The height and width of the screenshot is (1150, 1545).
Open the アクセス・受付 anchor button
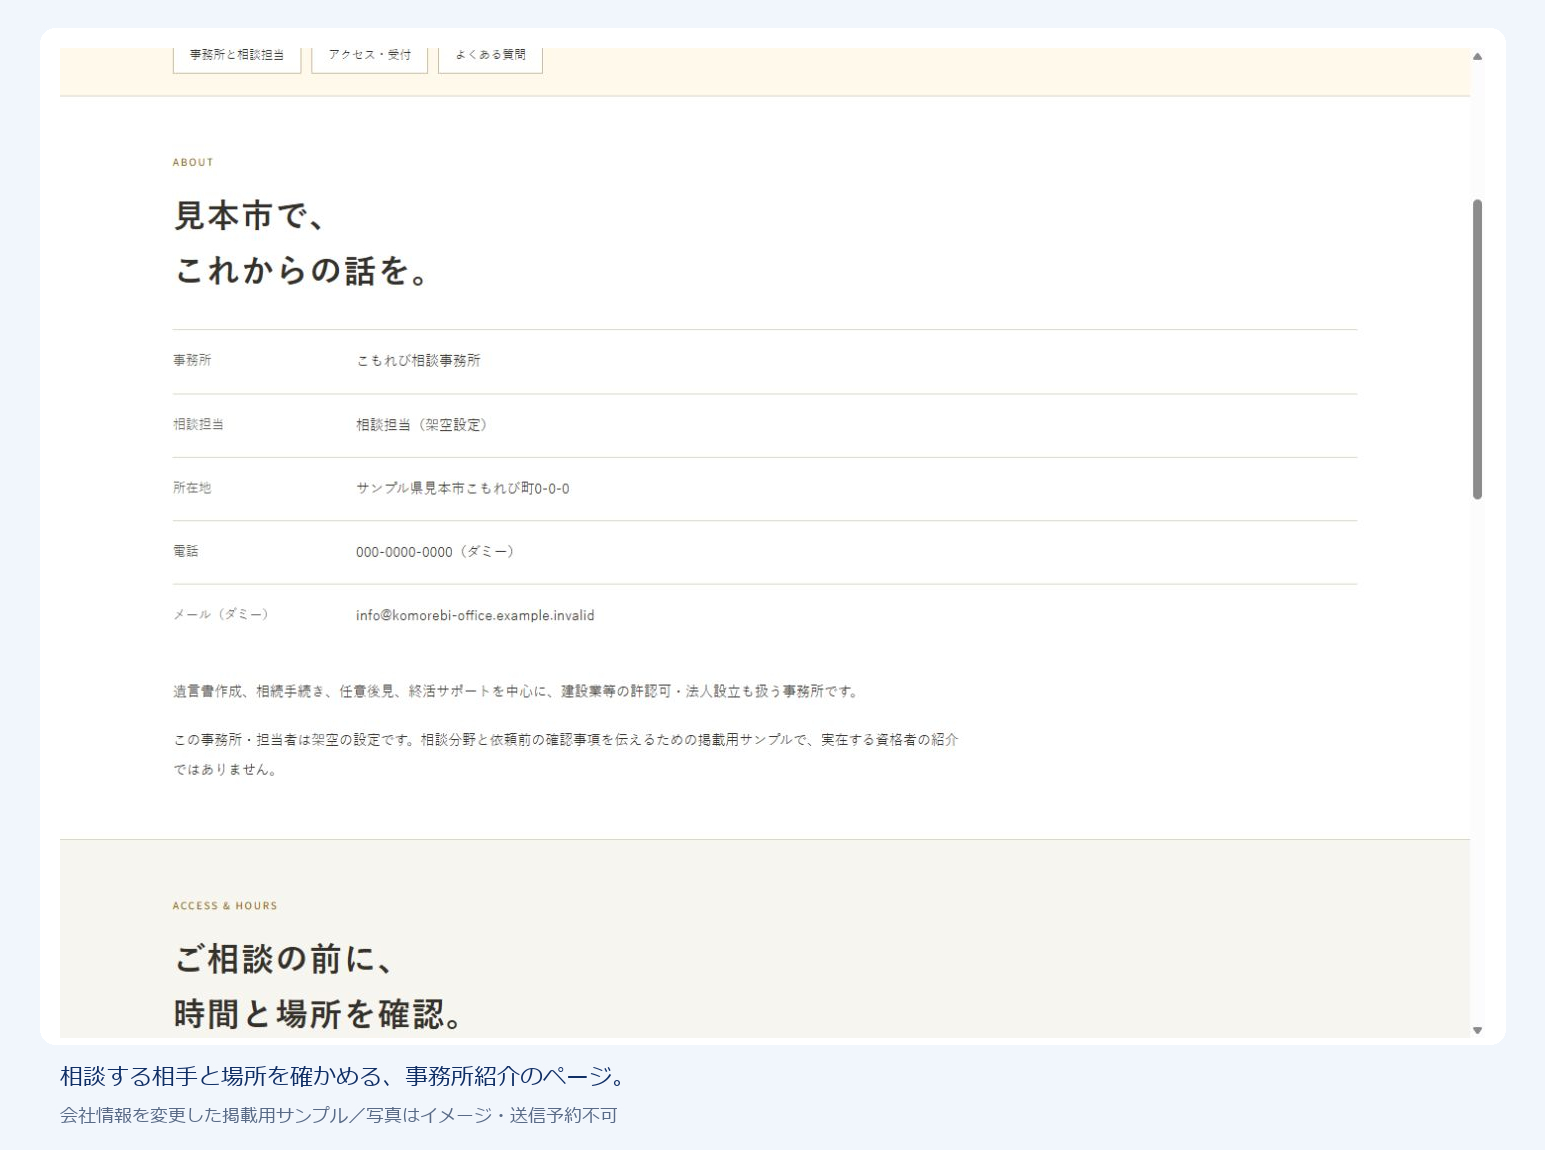click(369, 58)
